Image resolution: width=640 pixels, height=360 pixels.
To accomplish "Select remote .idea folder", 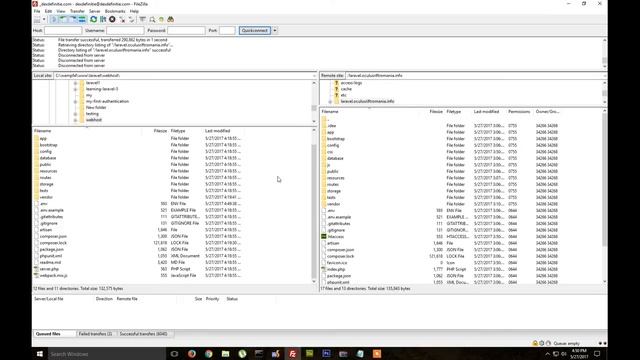I will pos(331,126).
